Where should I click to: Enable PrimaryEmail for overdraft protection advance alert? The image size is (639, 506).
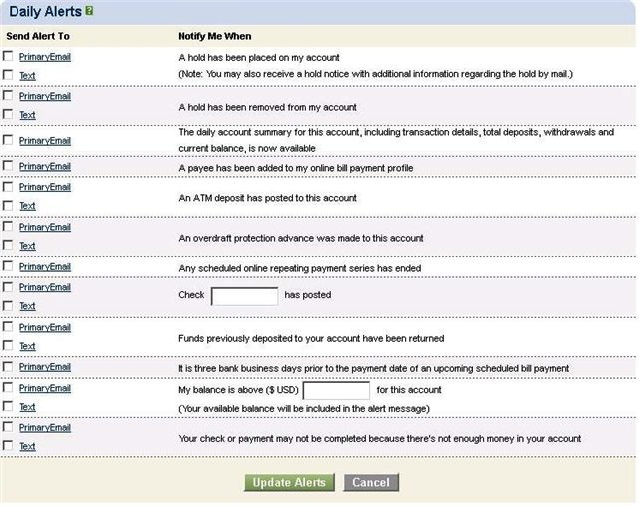tap(8, 227)
